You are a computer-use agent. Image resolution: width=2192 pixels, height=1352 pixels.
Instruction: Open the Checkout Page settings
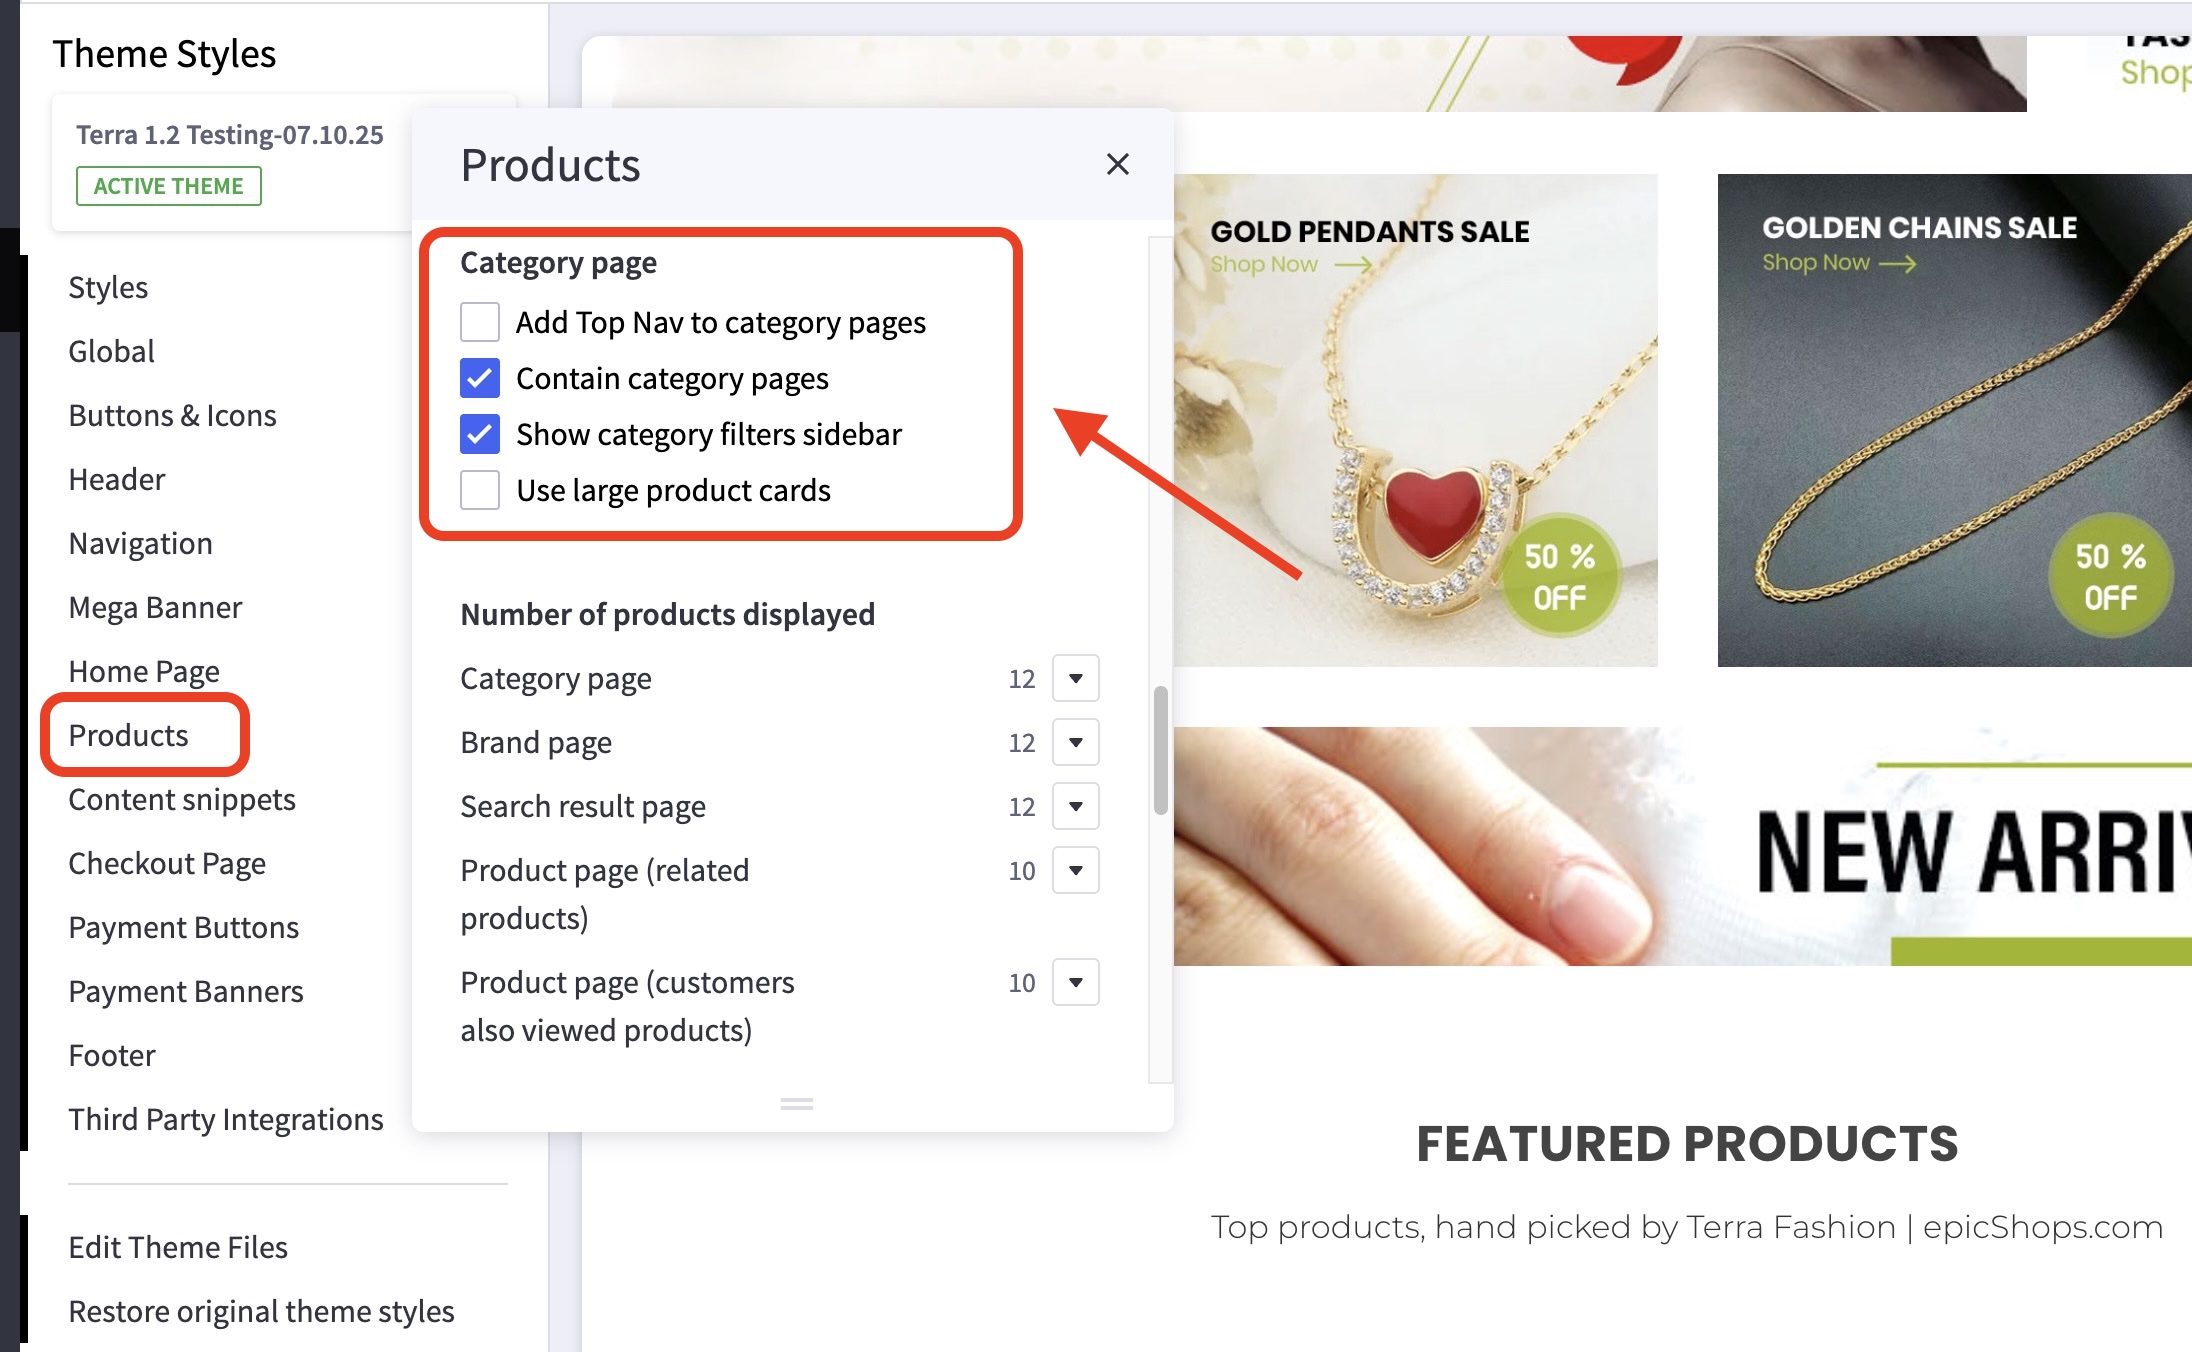coord(167,863)
